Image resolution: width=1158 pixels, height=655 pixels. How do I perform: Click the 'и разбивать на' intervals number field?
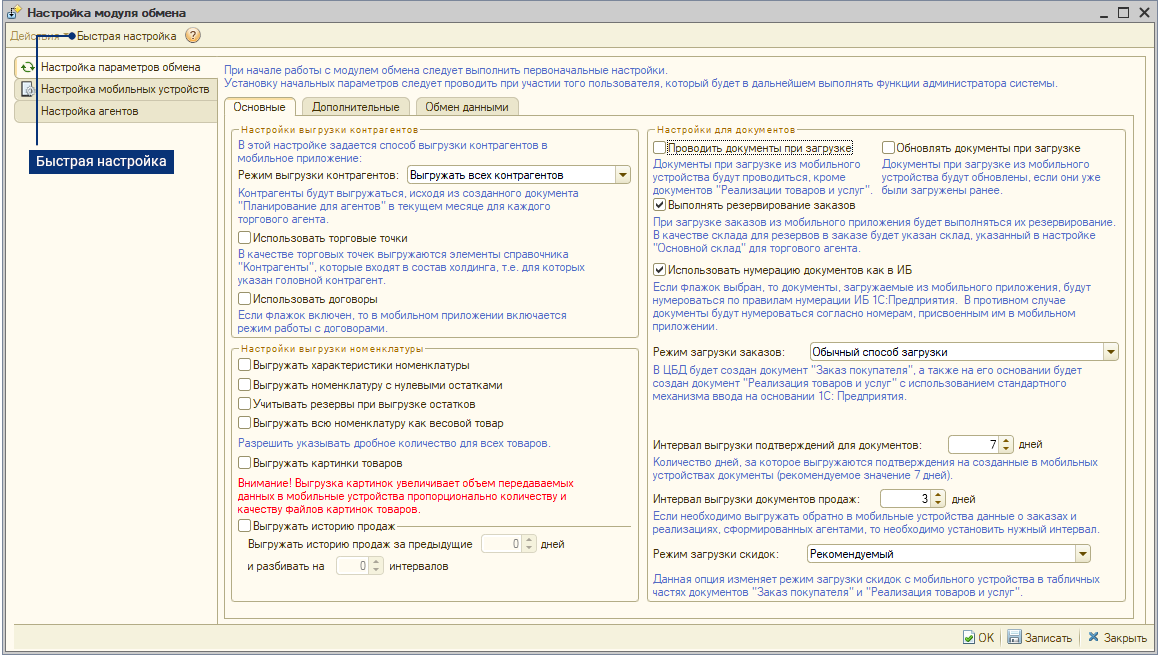tap(353, 566)
